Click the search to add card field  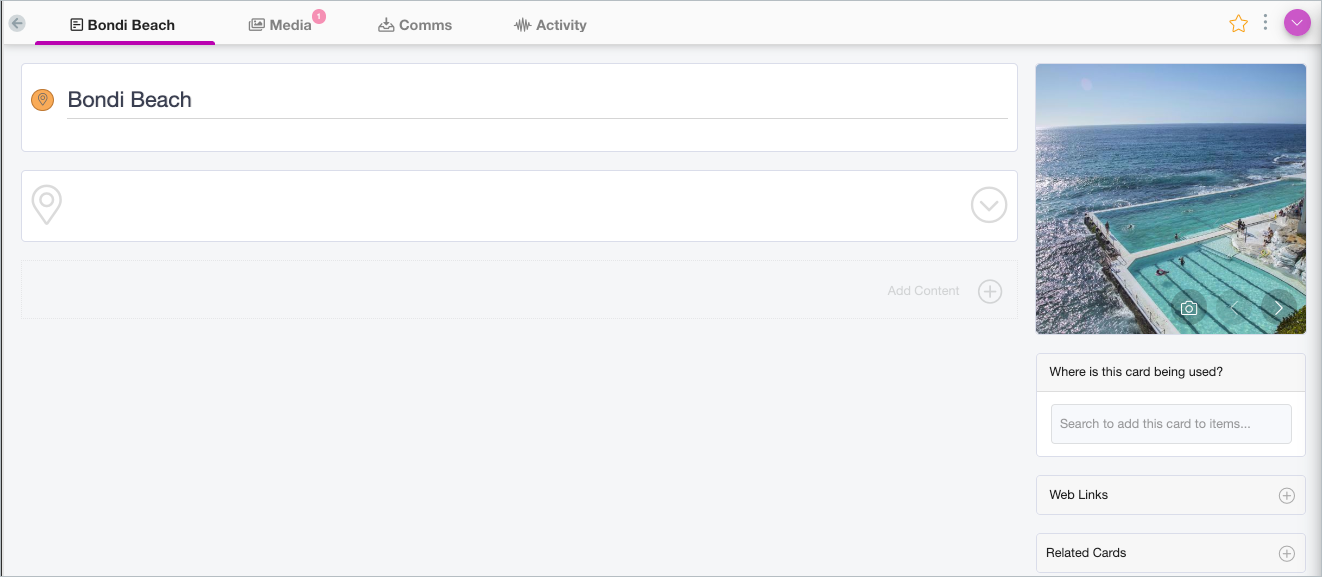click(x=1171, y=424)
